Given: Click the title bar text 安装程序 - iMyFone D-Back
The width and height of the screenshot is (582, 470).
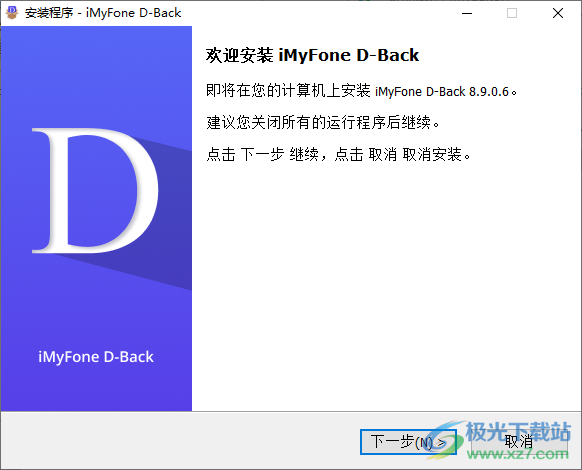Looking at the screenshot, I should [103, 13].
